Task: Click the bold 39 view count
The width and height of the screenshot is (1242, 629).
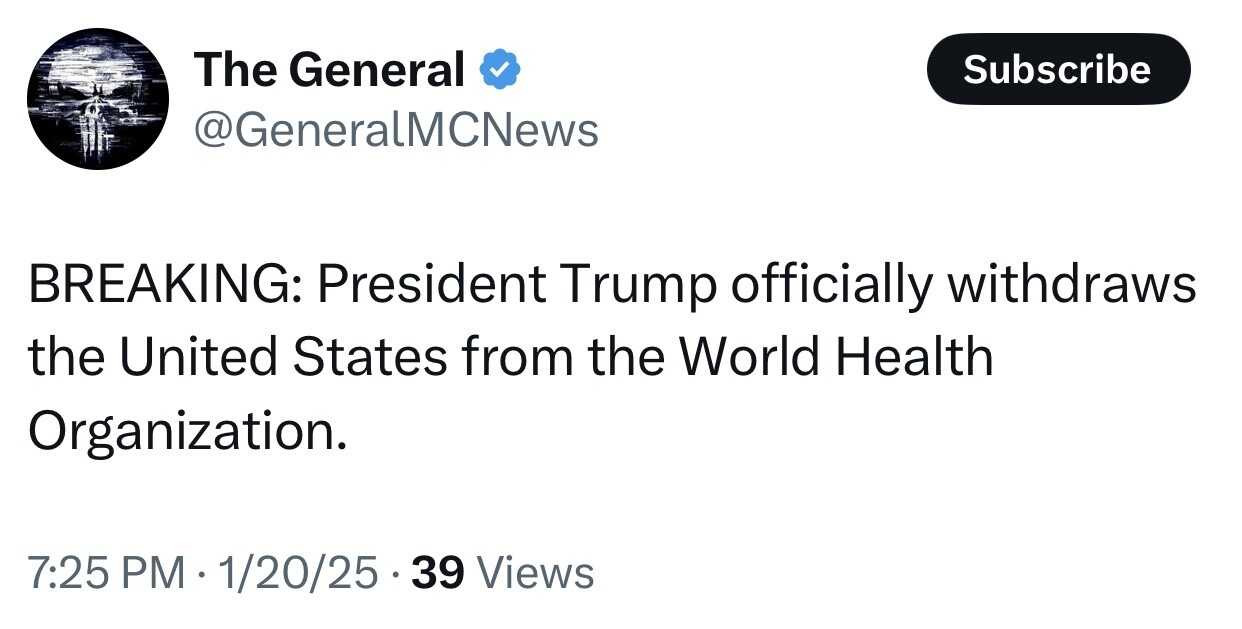Action: point(438,573)
